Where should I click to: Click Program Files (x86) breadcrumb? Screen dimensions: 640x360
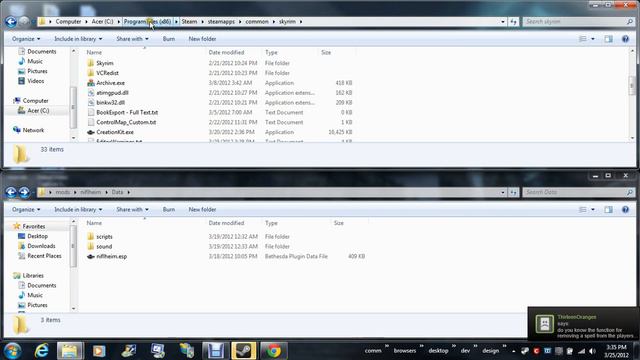pyautogui.click(x=147, y=22)
